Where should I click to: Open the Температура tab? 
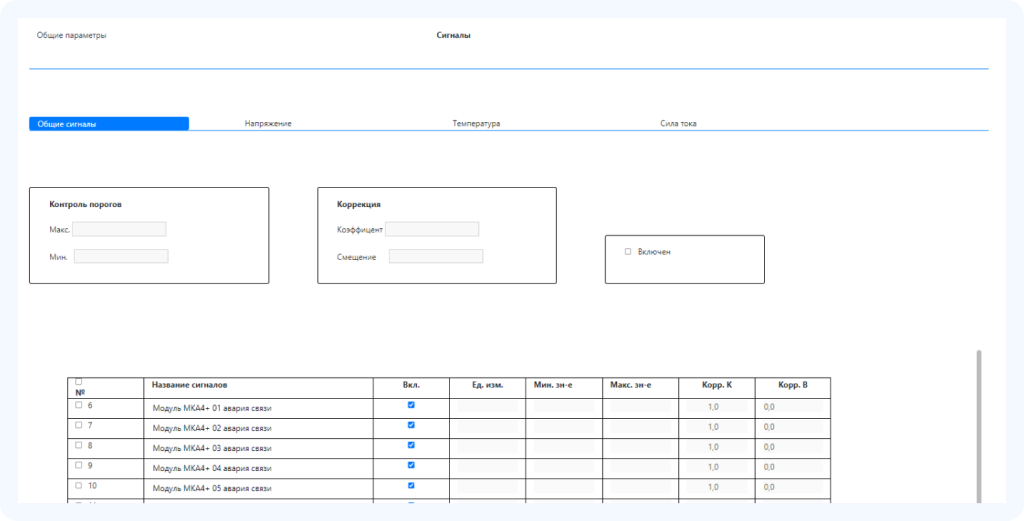pos(476,123)
